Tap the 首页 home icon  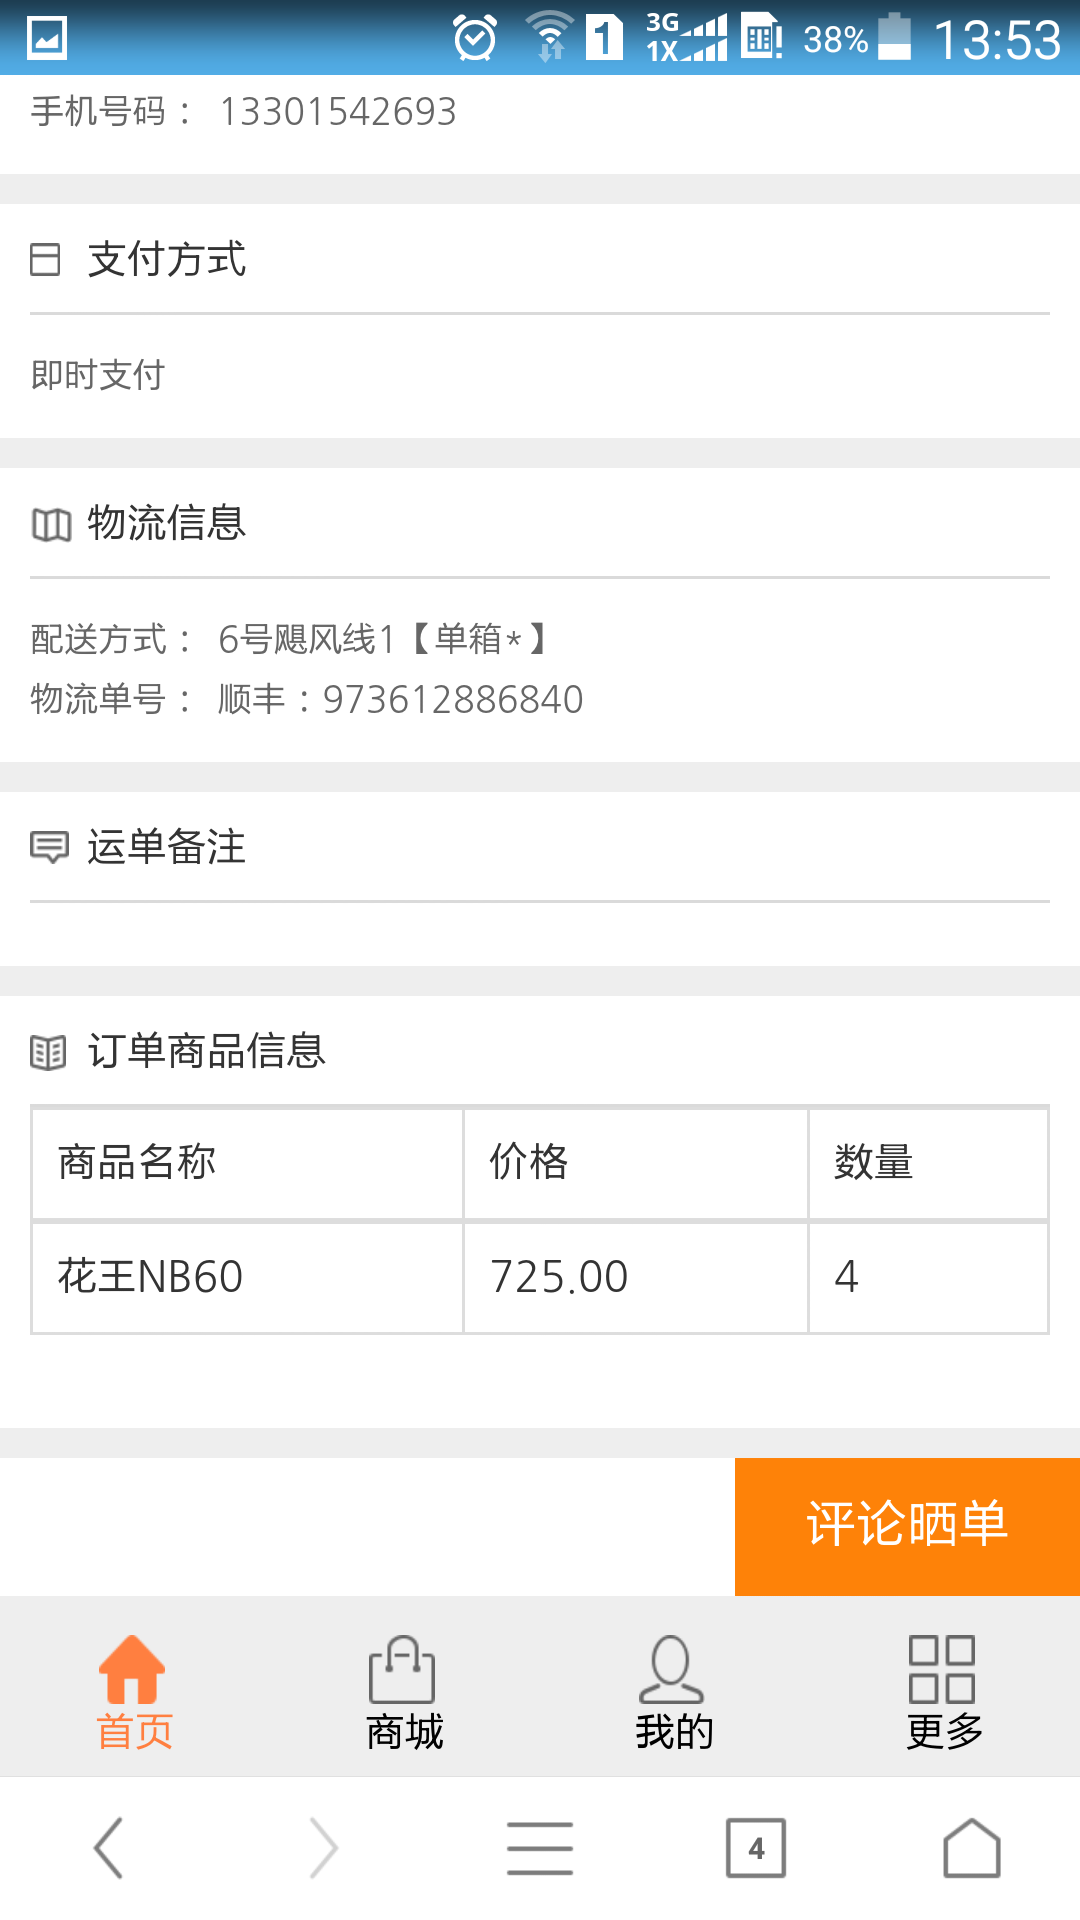pyautogui.click(x=134, y=1669)
